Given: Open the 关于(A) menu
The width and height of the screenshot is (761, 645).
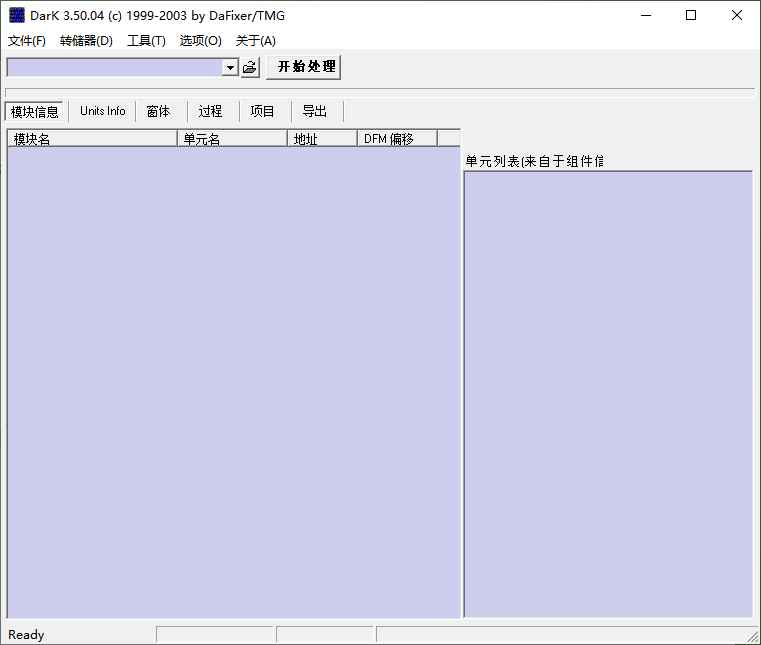Looking at the screenshot, I should coord(256,41).
